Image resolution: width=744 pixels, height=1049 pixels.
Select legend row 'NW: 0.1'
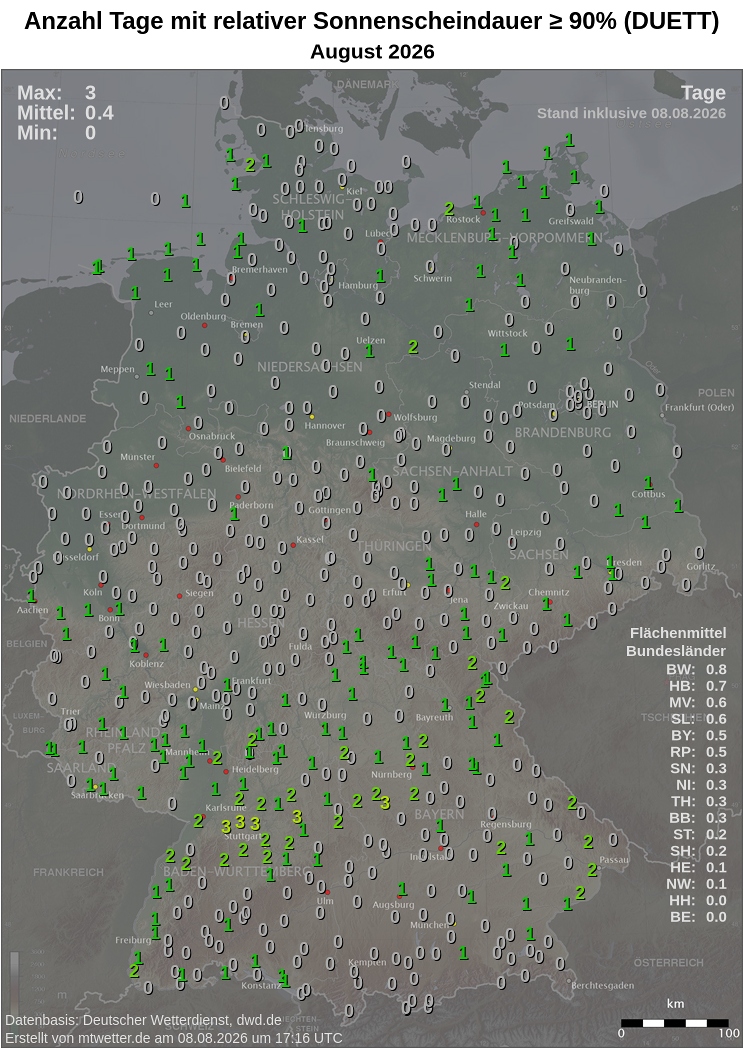696,884
